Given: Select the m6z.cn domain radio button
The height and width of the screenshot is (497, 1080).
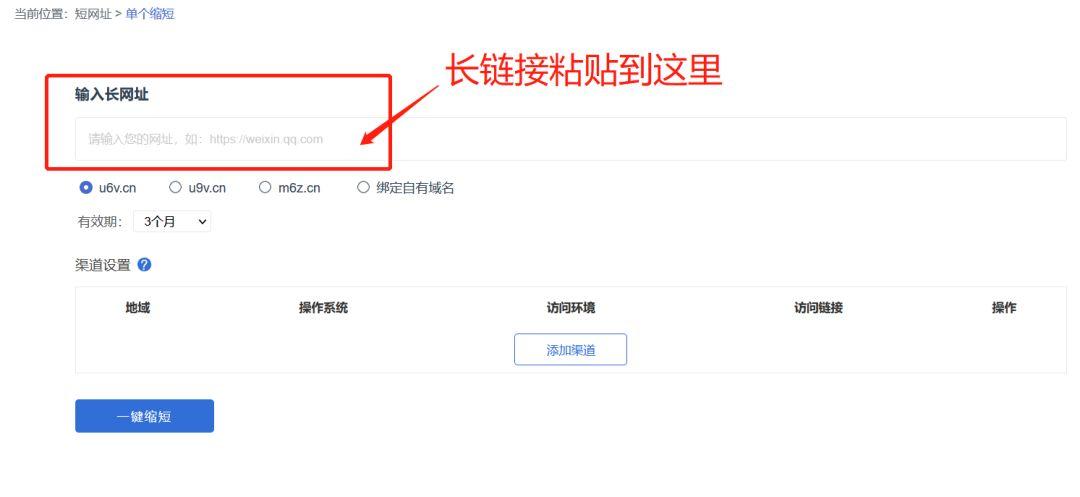Looking at the screenshot, I should tap(265, 187).
